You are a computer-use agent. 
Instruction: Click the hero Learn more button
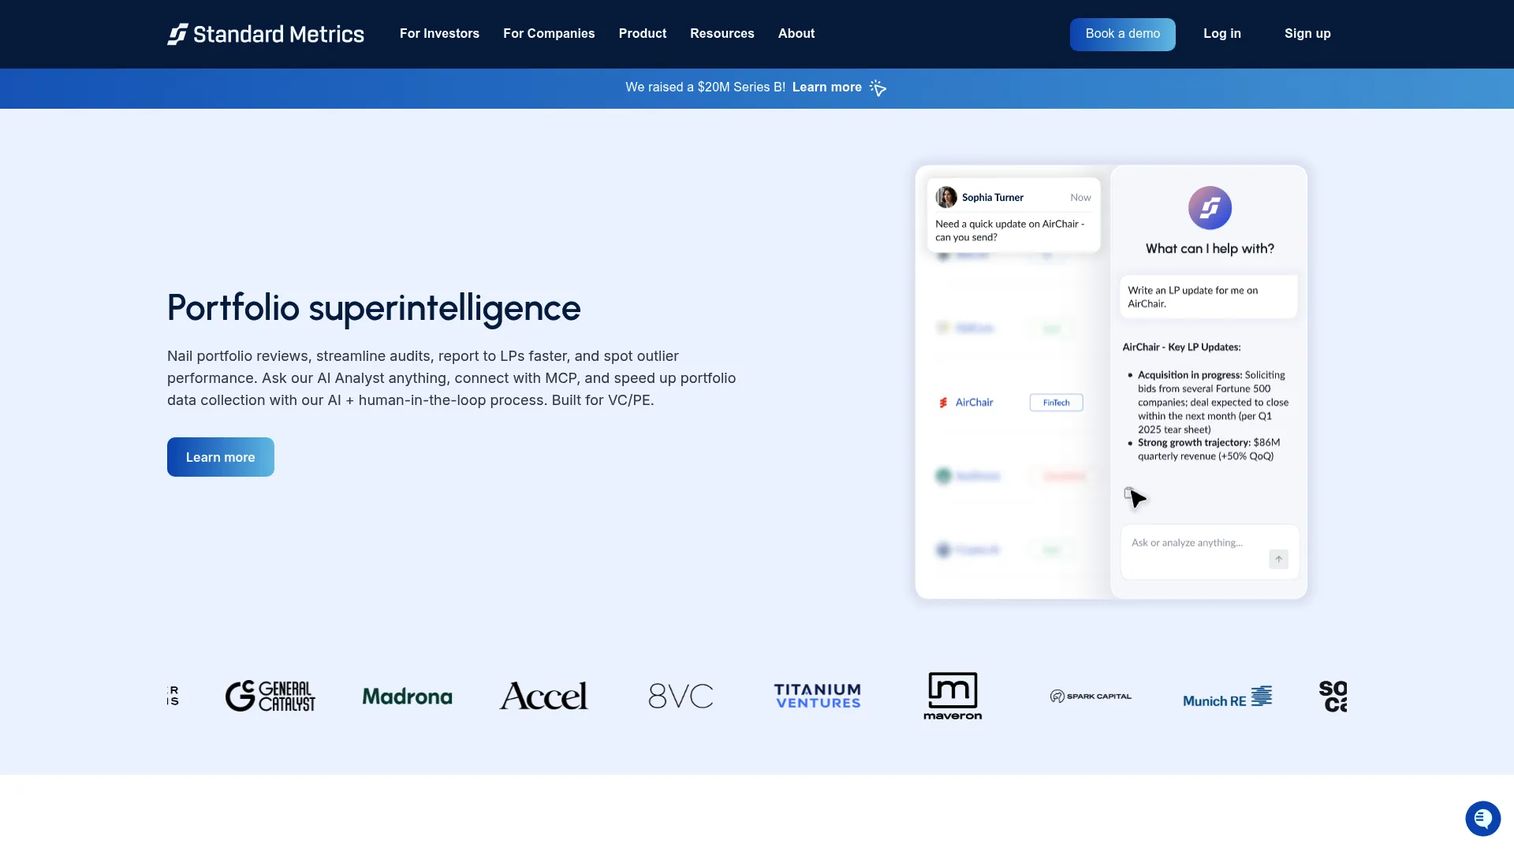coord(221,457)
